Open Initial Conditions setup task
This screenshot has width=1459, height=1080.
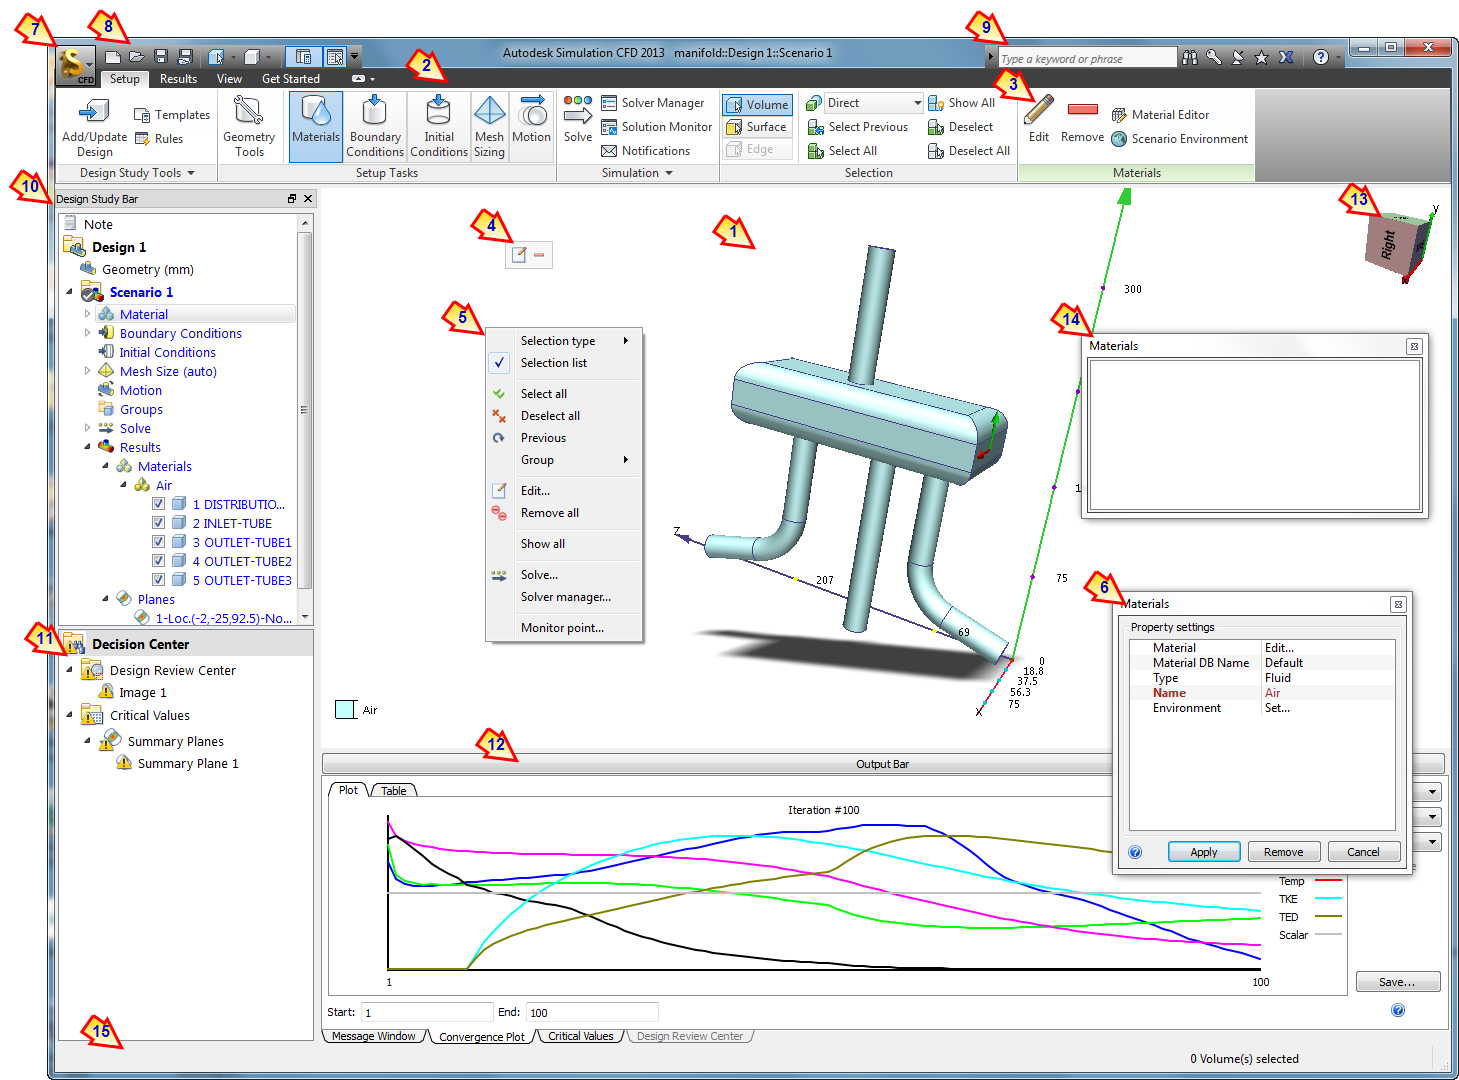point(439,127)
